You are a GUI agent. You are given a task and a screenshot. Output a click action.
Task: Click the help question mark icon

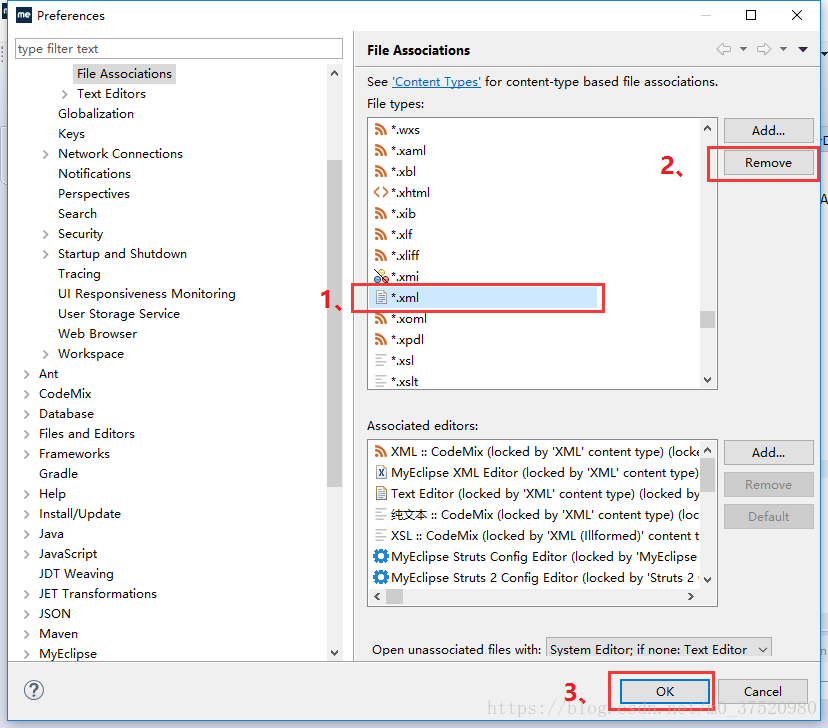(x=34, y=690)
